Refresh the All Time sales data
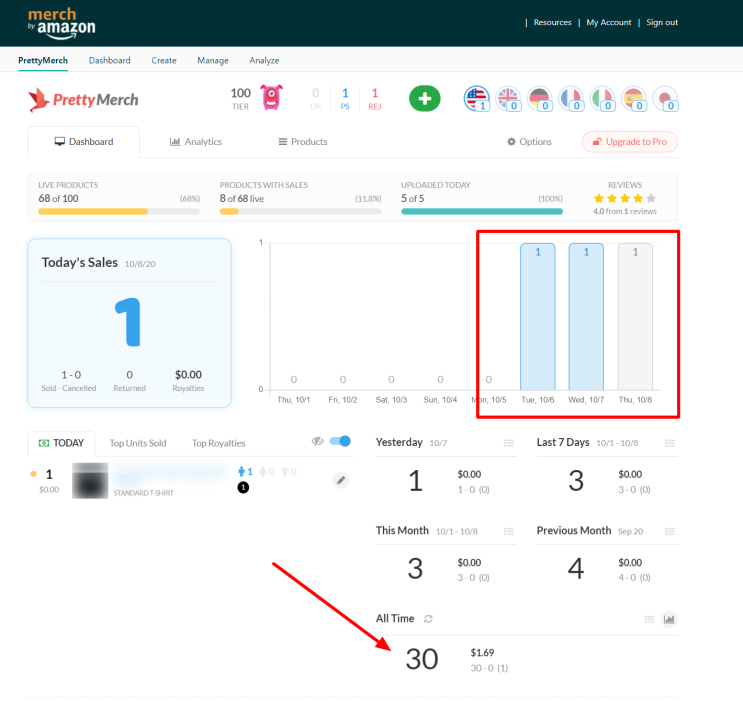The width and height of the screenshot is (743, 704). point(428,619)
